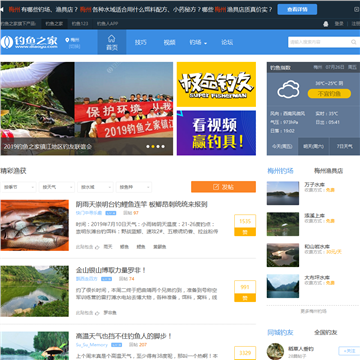The height and width of the screenshot is (360, 360).
Task: Click the search magnifier icon
Action: [353, 42]
